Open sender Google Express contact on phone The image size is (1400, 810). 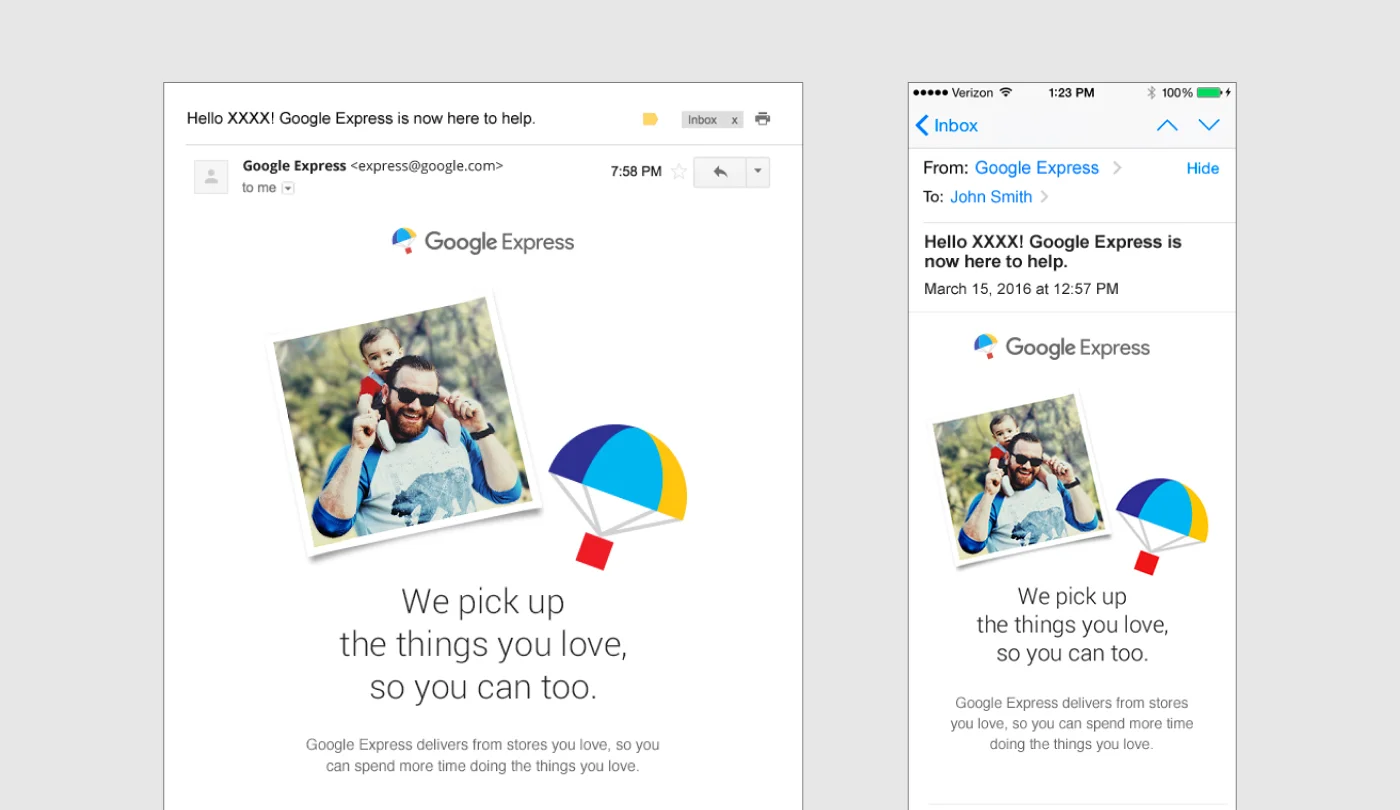(1037, 168)
